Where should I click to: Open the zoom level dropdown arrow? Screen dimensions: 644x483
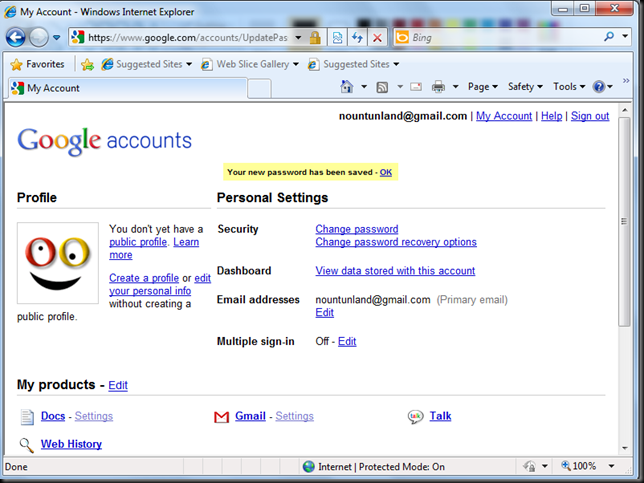point(612,466)
